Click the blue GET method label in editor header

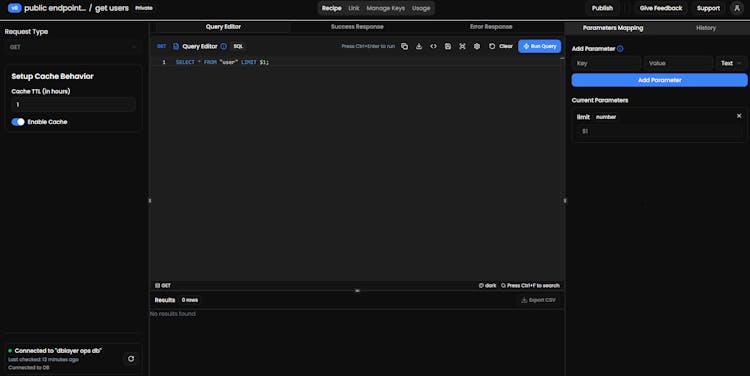162,46
